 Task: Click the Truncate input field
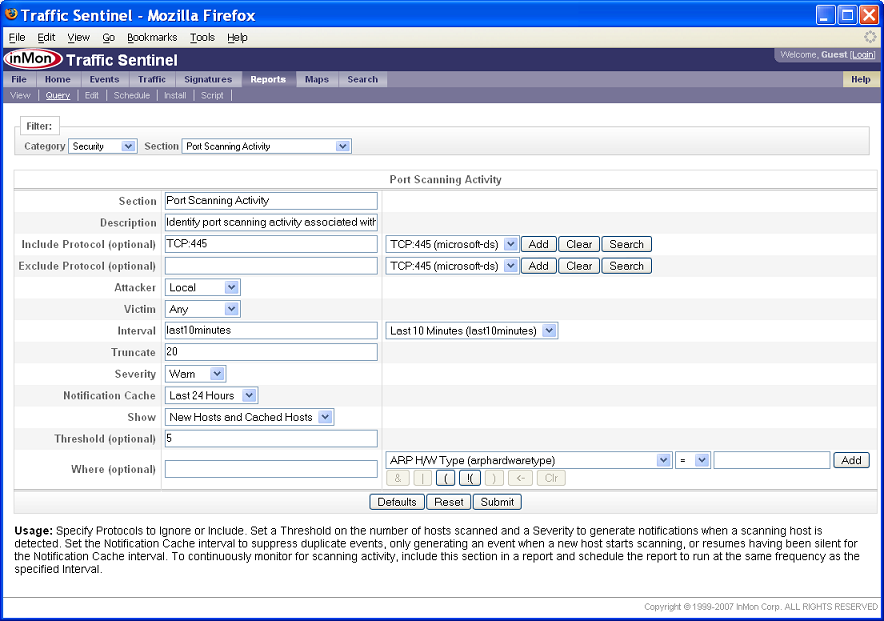271,352
